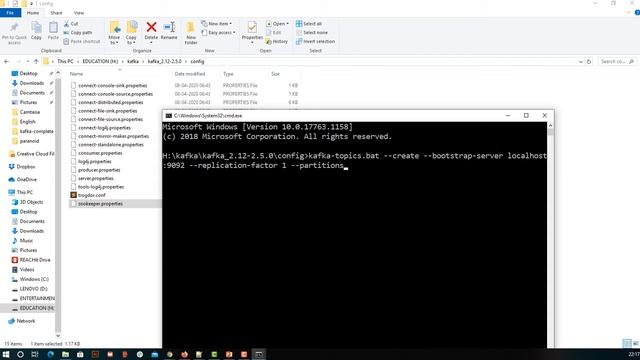Switch to the Home ribbon tab
Image resolution: width=640 pixels, height=360 pixels.
33,13
